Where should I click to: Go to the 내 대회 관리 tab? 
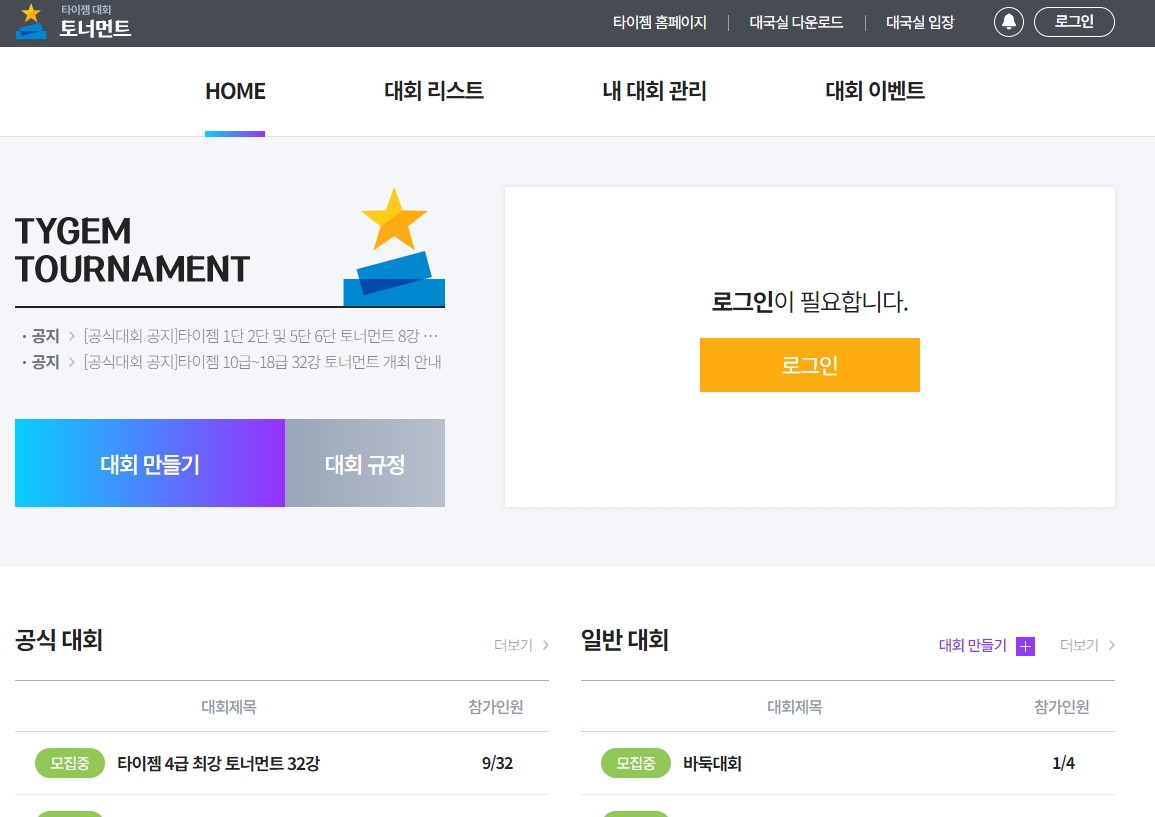click(654, 91)
